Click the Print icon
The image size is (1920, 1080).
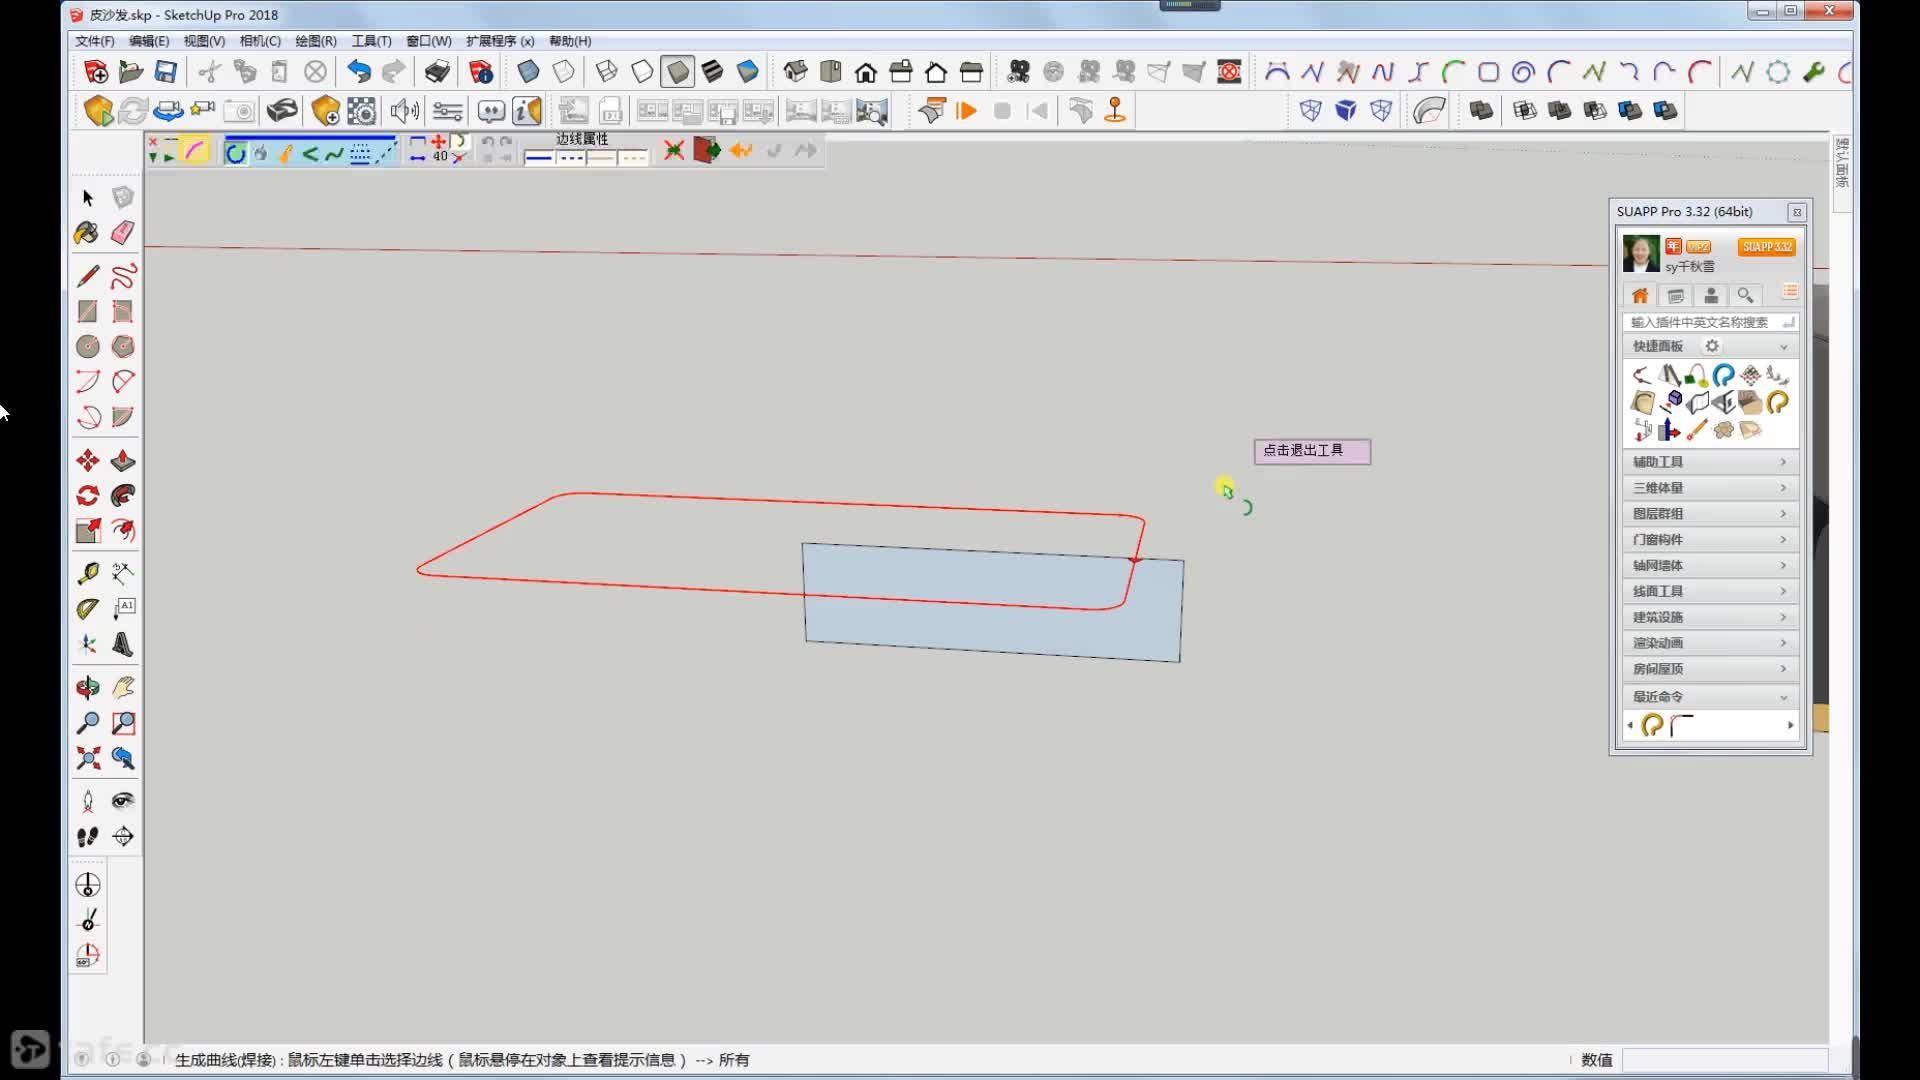437,72
